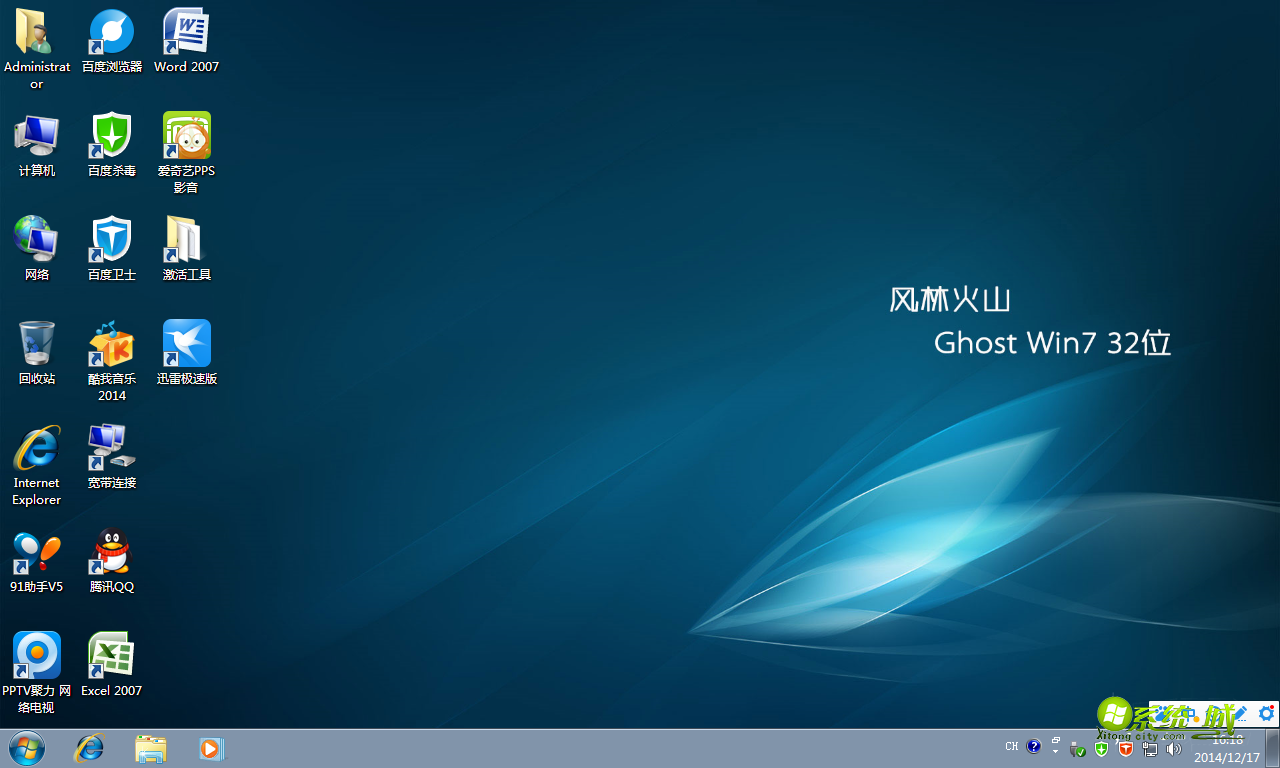Open the volume slider from the speaker icon
Image resolution: width=1280 pixels, height=768 pixels.
point(1173,748)
